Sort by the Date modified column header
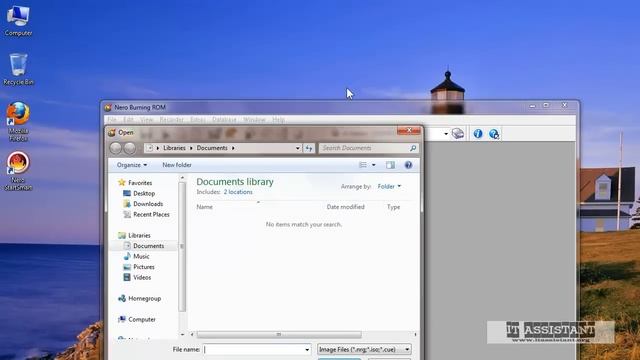The width and height of the screenshot is (640, 360). (345, 207)
